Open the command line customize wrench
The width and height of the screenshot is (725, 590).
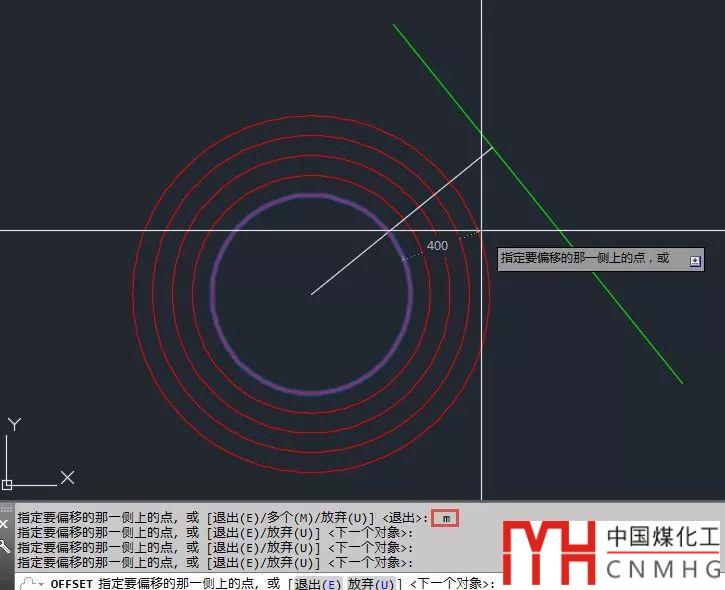[5, 546]
